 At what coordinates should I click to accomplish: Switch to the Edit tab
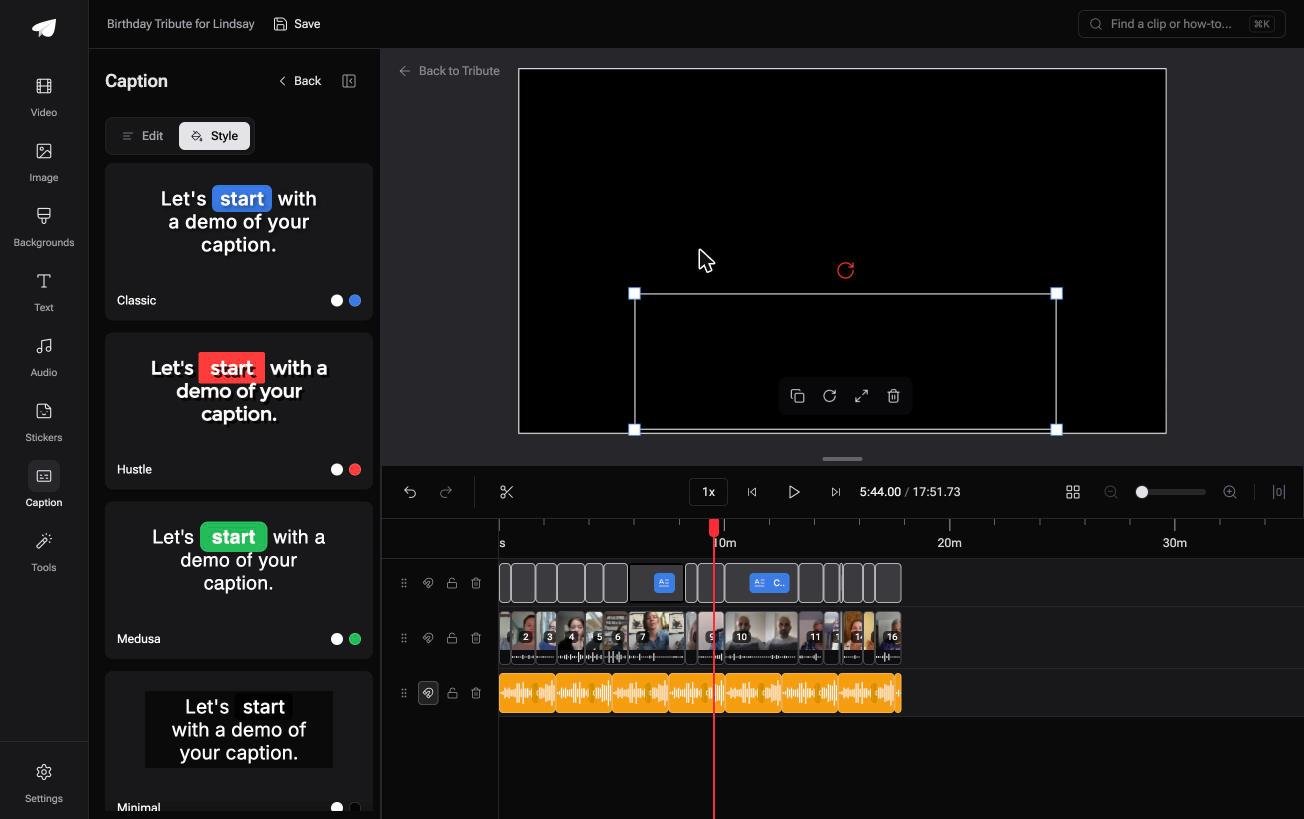coord(142,136)
